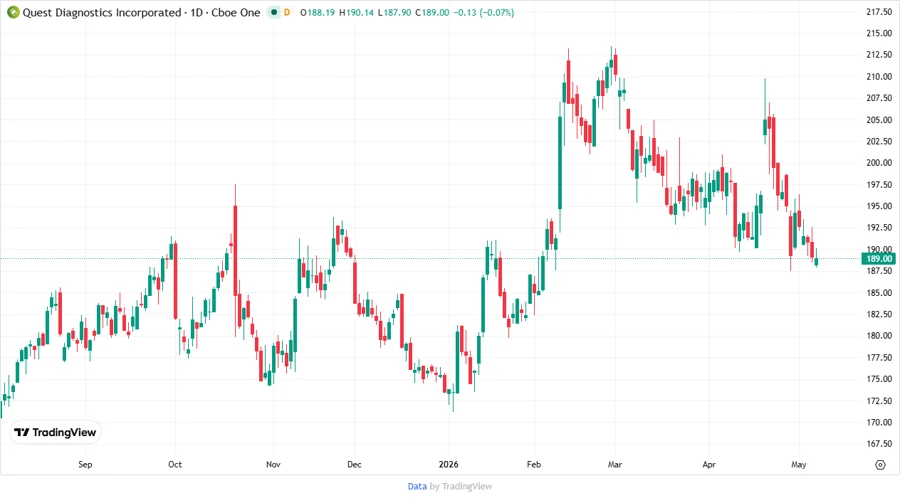Click the high value H190.14
Viewport: 900px width, 498px height.
tap(356, 12)
